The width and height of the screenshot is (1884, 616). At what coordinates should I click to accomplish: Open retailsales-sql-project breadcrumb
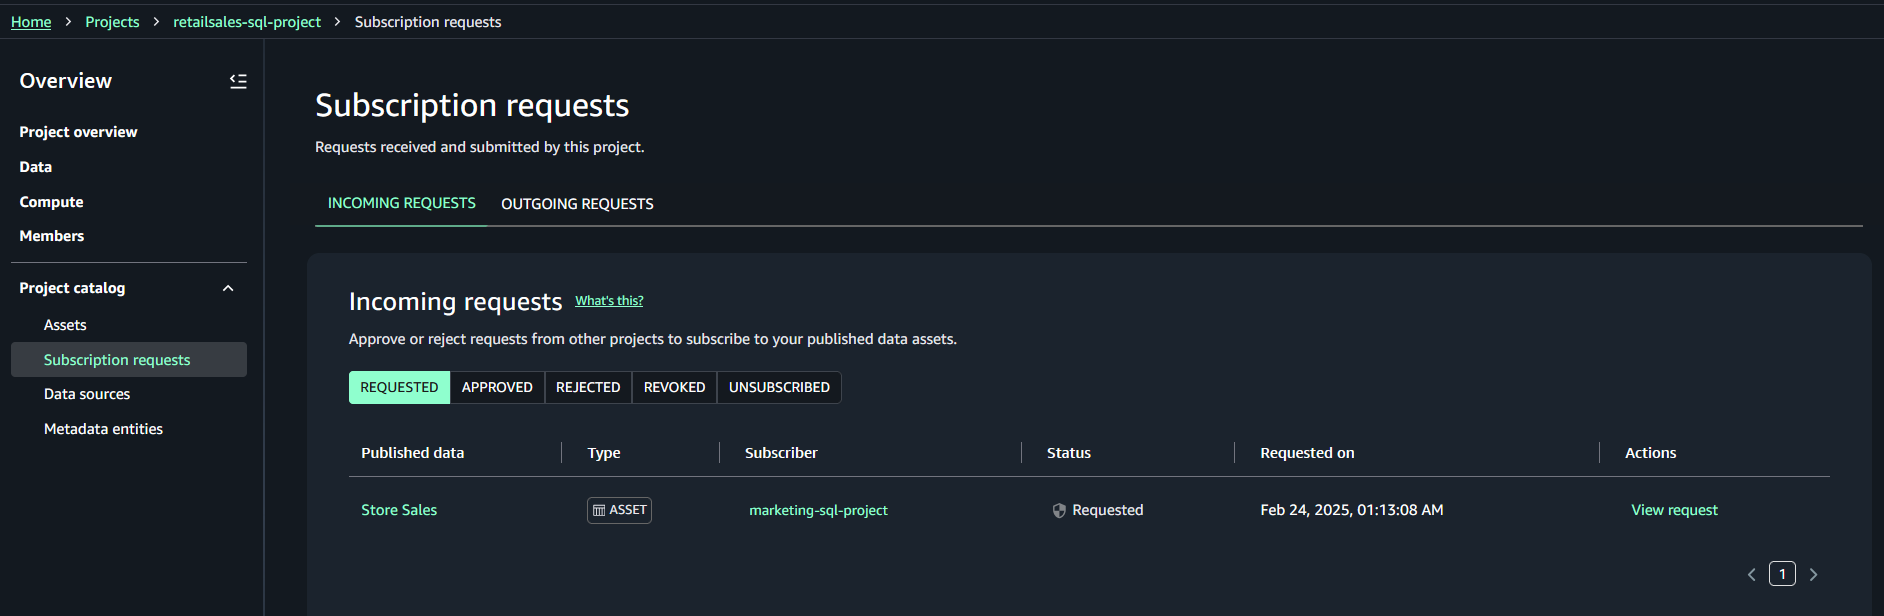point(247,22)
